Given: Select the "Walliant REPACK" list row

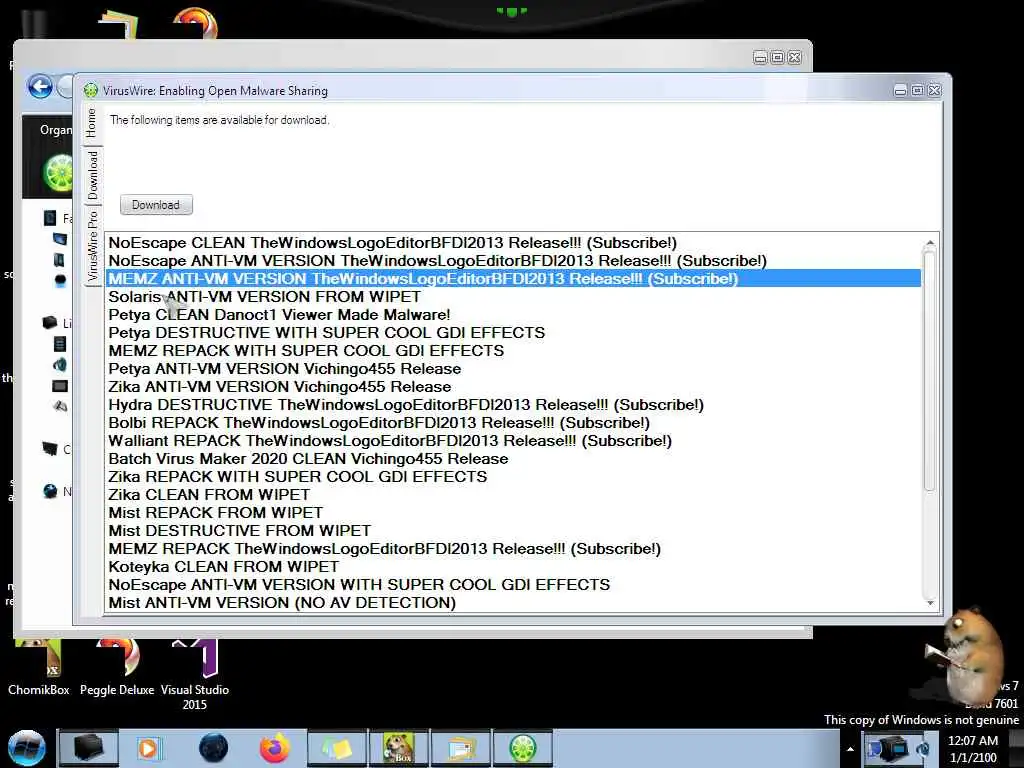Looking at the screenshot, I should pyautogui.click(x=513, y=441).
